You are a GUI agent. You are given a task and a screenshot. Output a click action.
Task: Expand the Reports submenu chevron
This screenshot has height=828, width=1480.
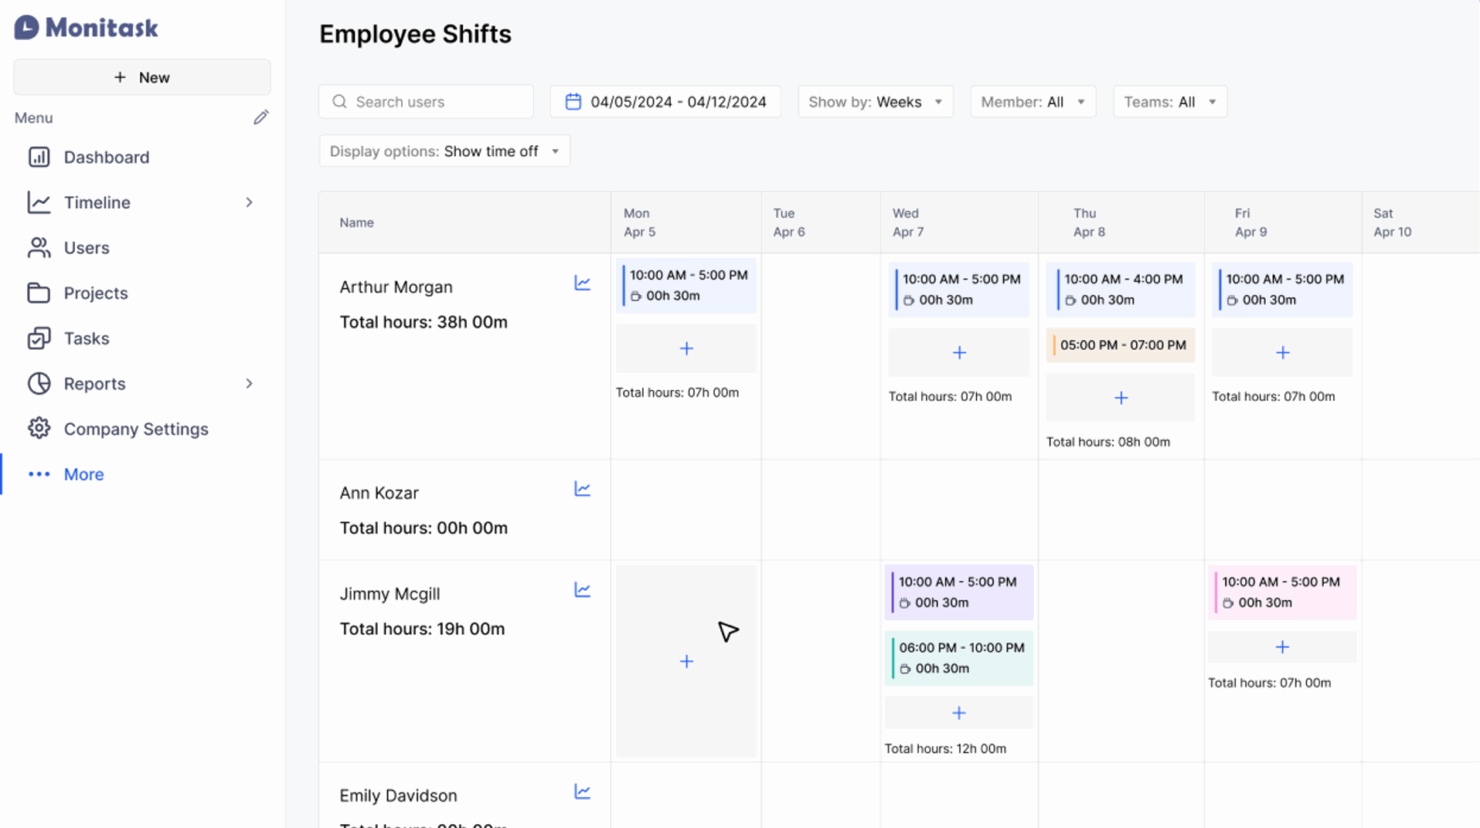coord(249,383)
